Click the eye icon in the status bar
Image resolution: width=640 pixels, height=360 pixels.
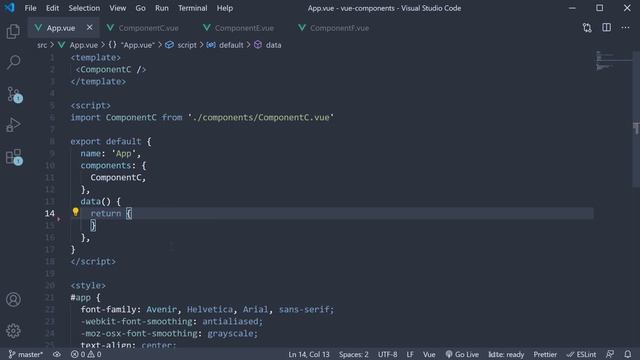[x=57, y=354]
